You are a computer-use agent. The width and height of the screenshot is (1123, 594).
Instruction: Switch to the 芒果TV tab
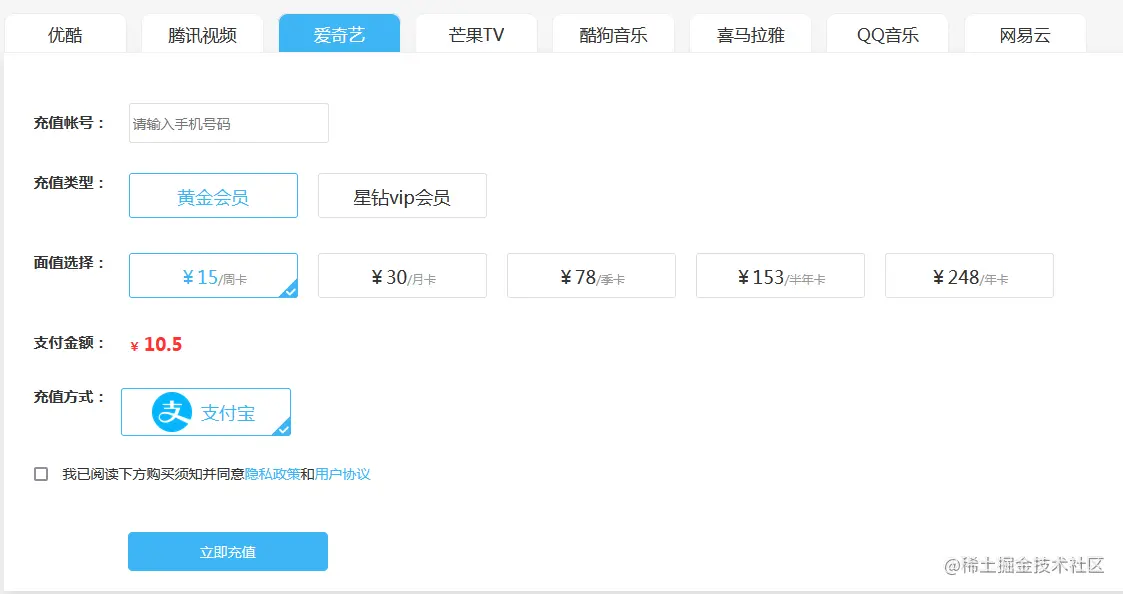click(x=476, y=34)
